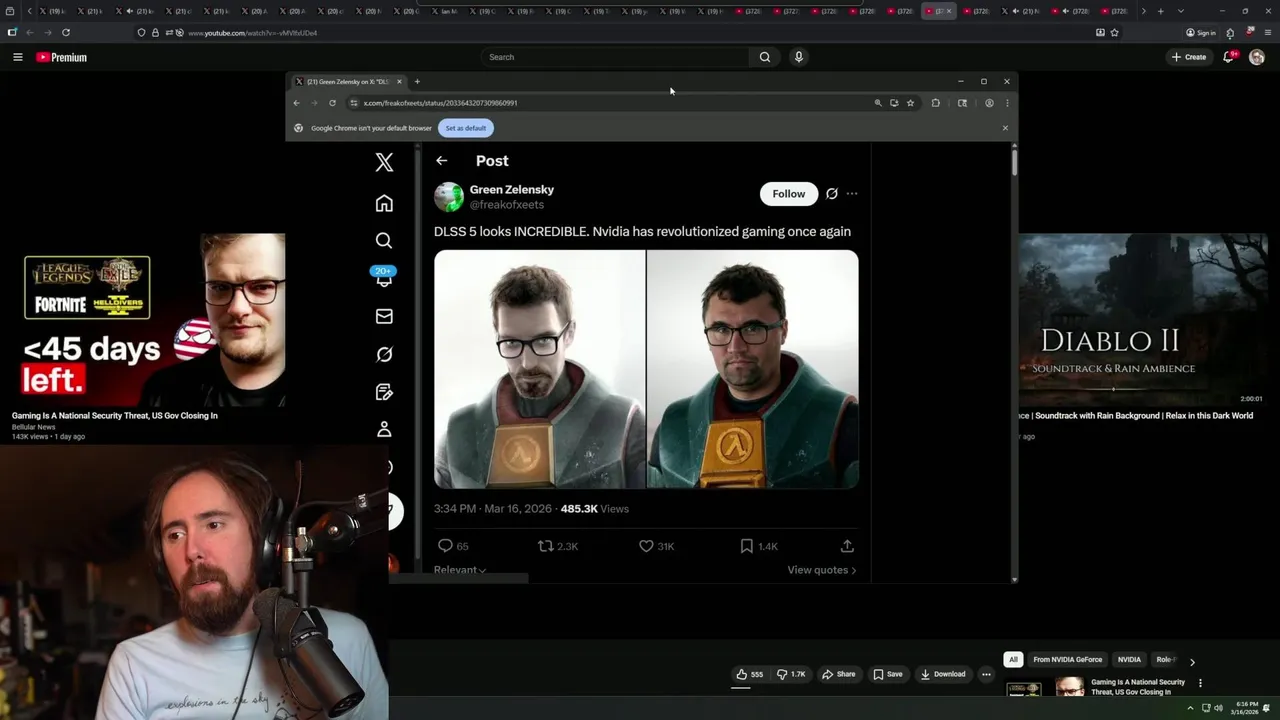Expand the Relevant replies sort dropdown
The height and width of the screenshot is (720, 1280).
pos(460,570)
